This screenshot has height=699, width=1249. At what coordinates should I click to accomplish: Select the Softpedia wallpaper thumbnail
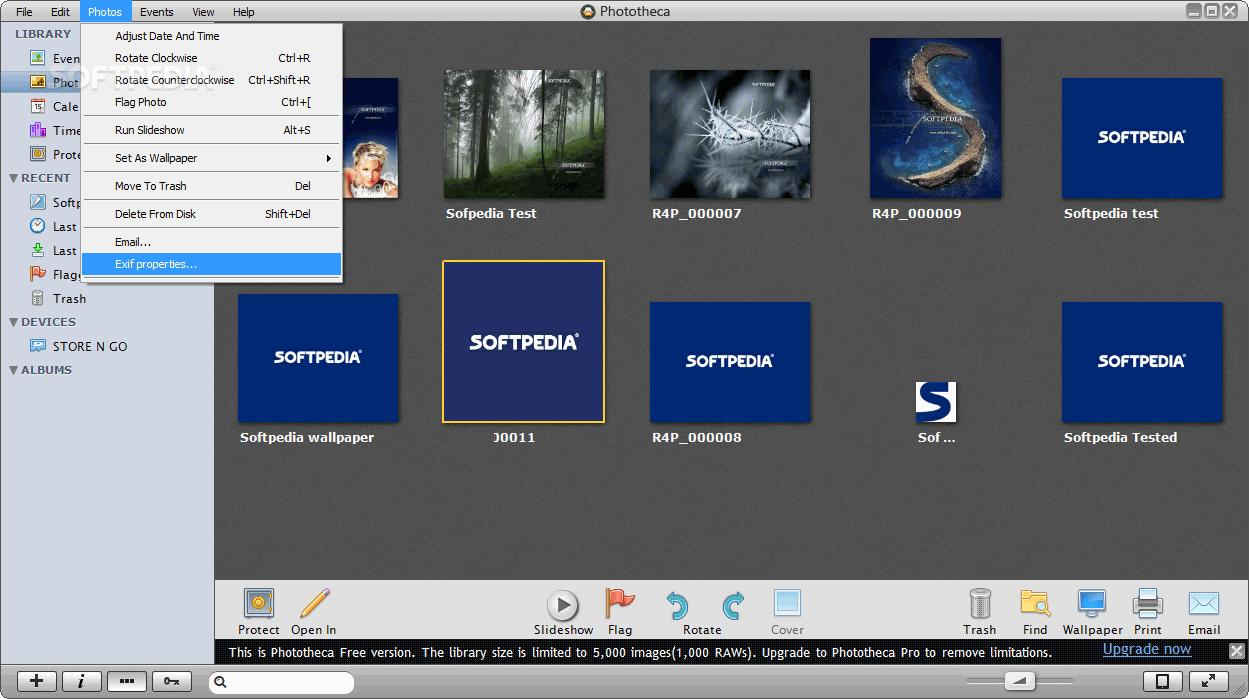(x=318, y=358)
